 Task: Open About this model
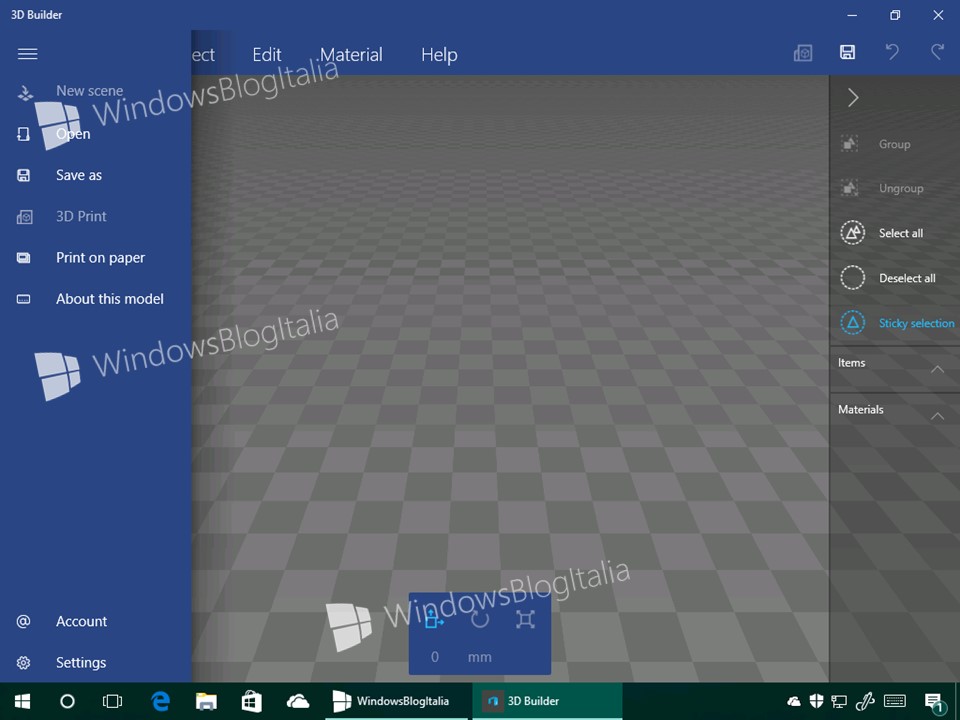pyautogui.click(x=110, y=299)
